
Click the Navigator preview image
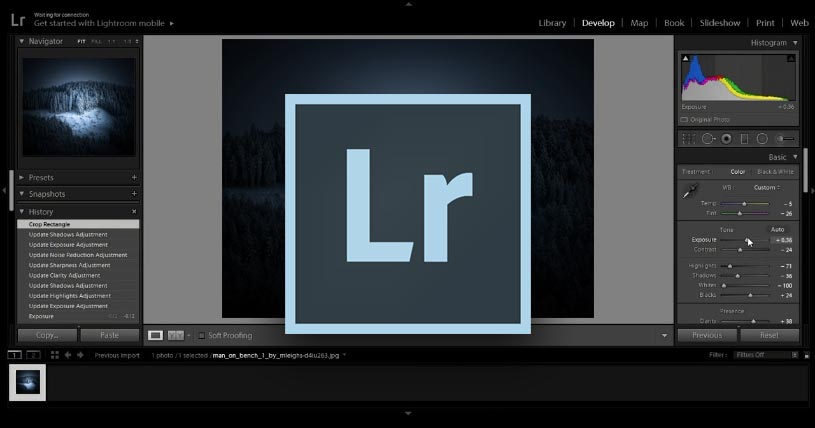[x=79, y=107]
